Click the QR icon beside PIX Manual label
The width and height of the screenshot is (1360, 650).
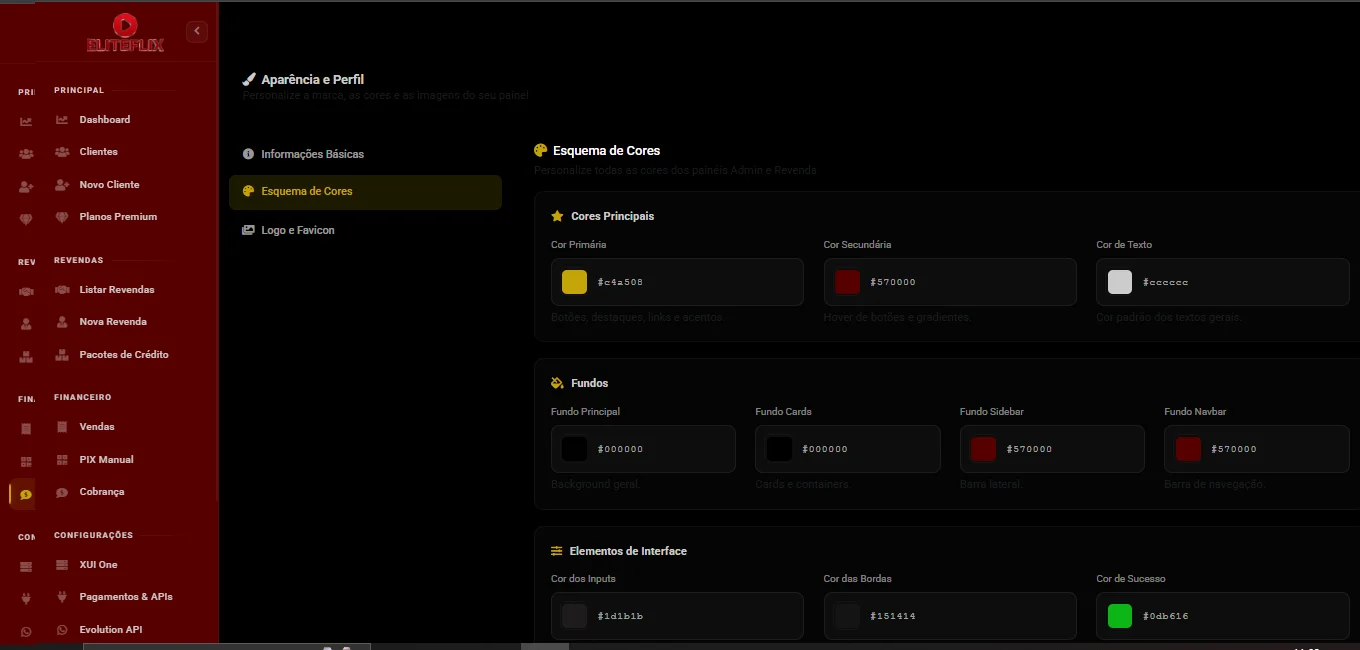pos(62,460)
